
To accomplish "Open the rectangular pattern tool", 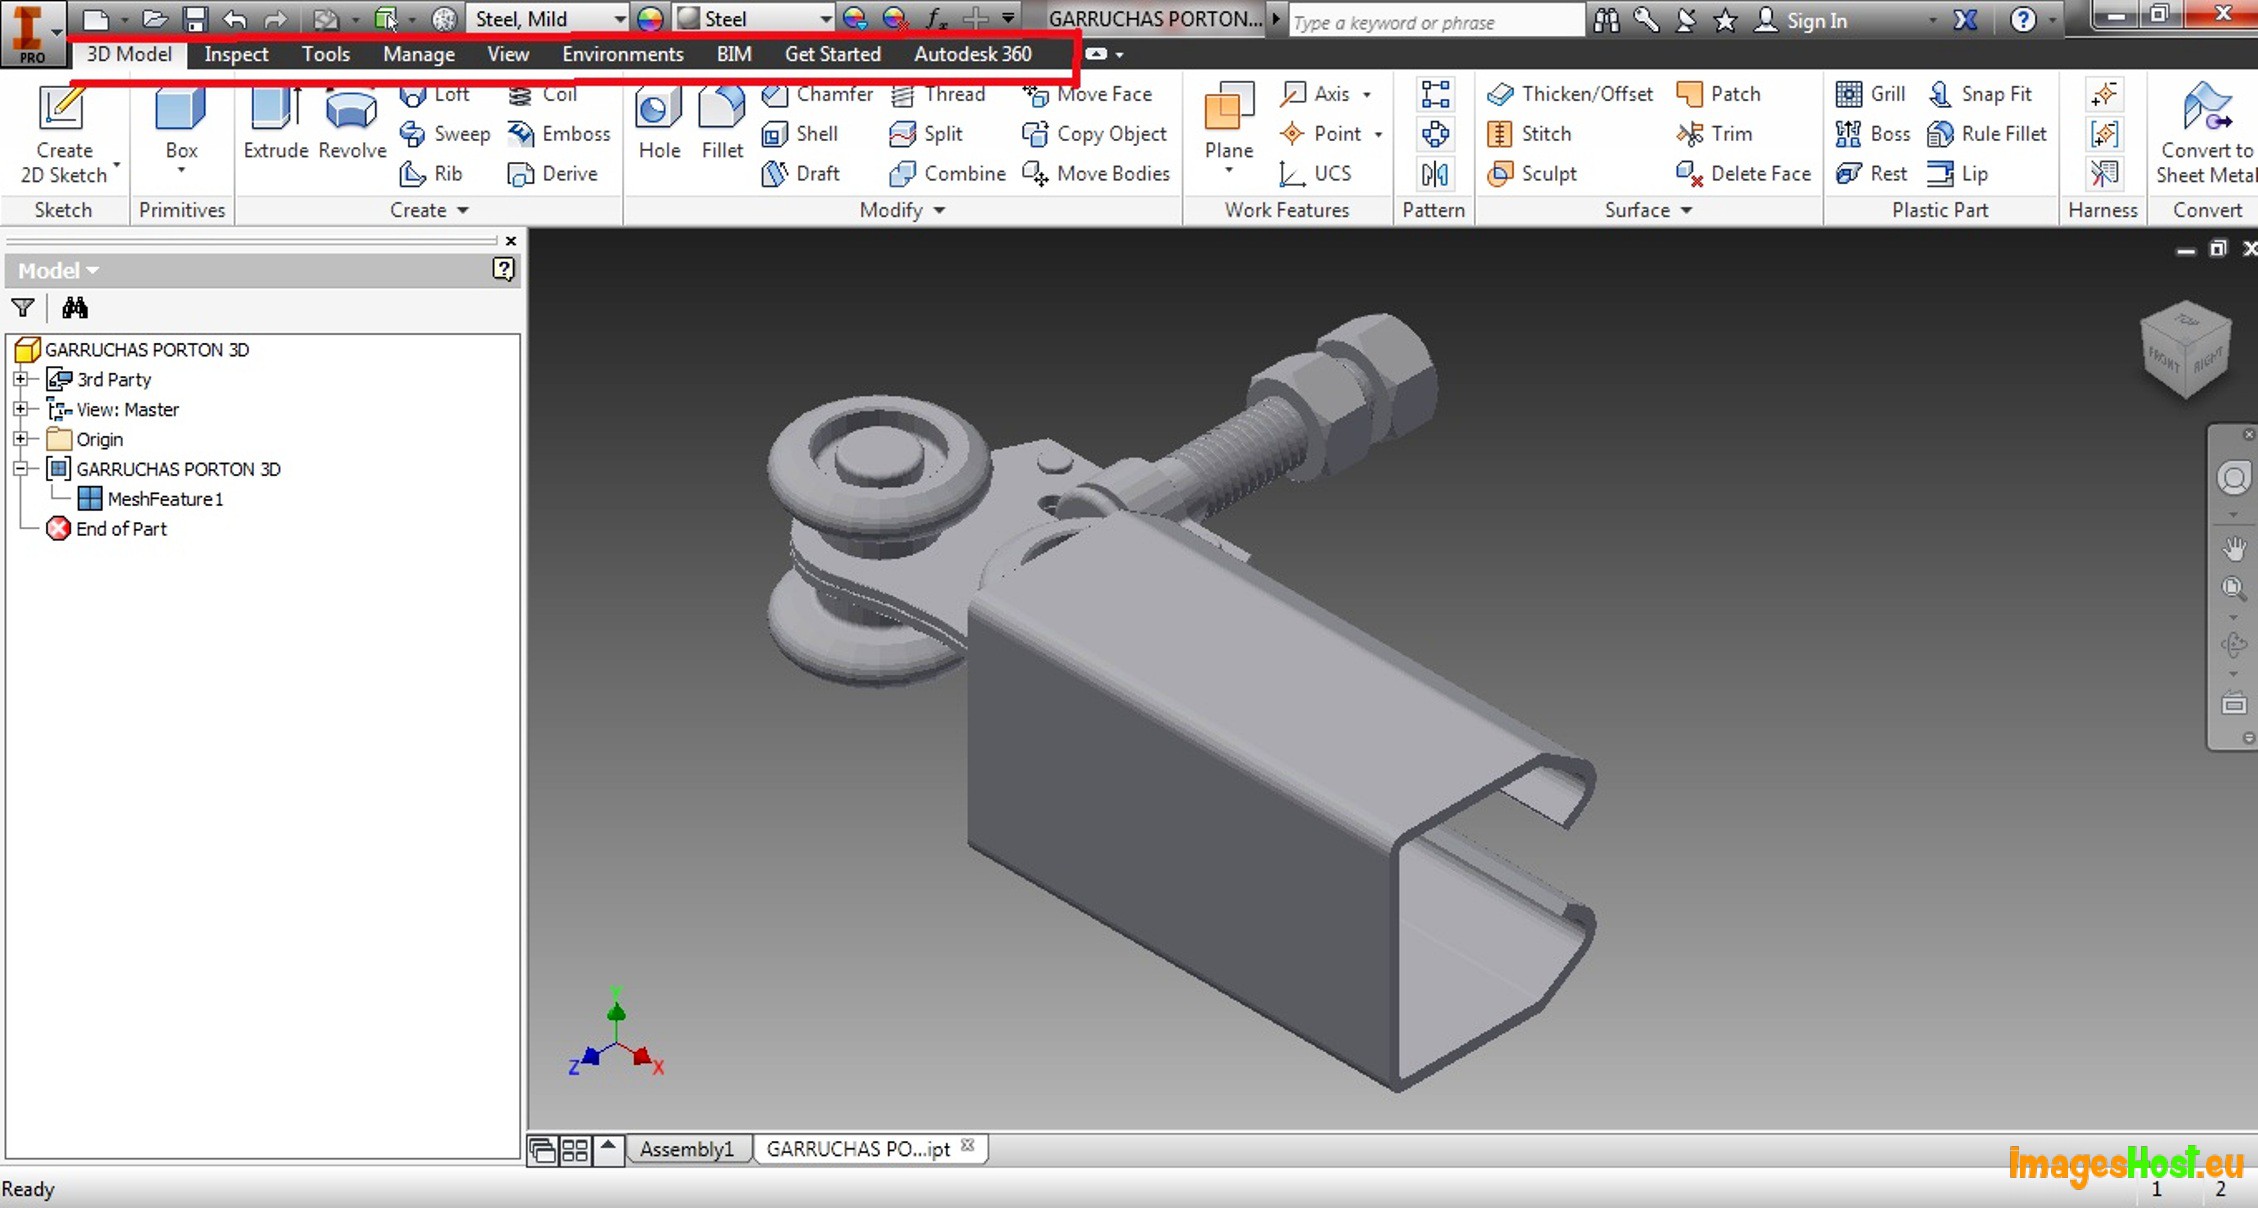I will coord(1435,94).
